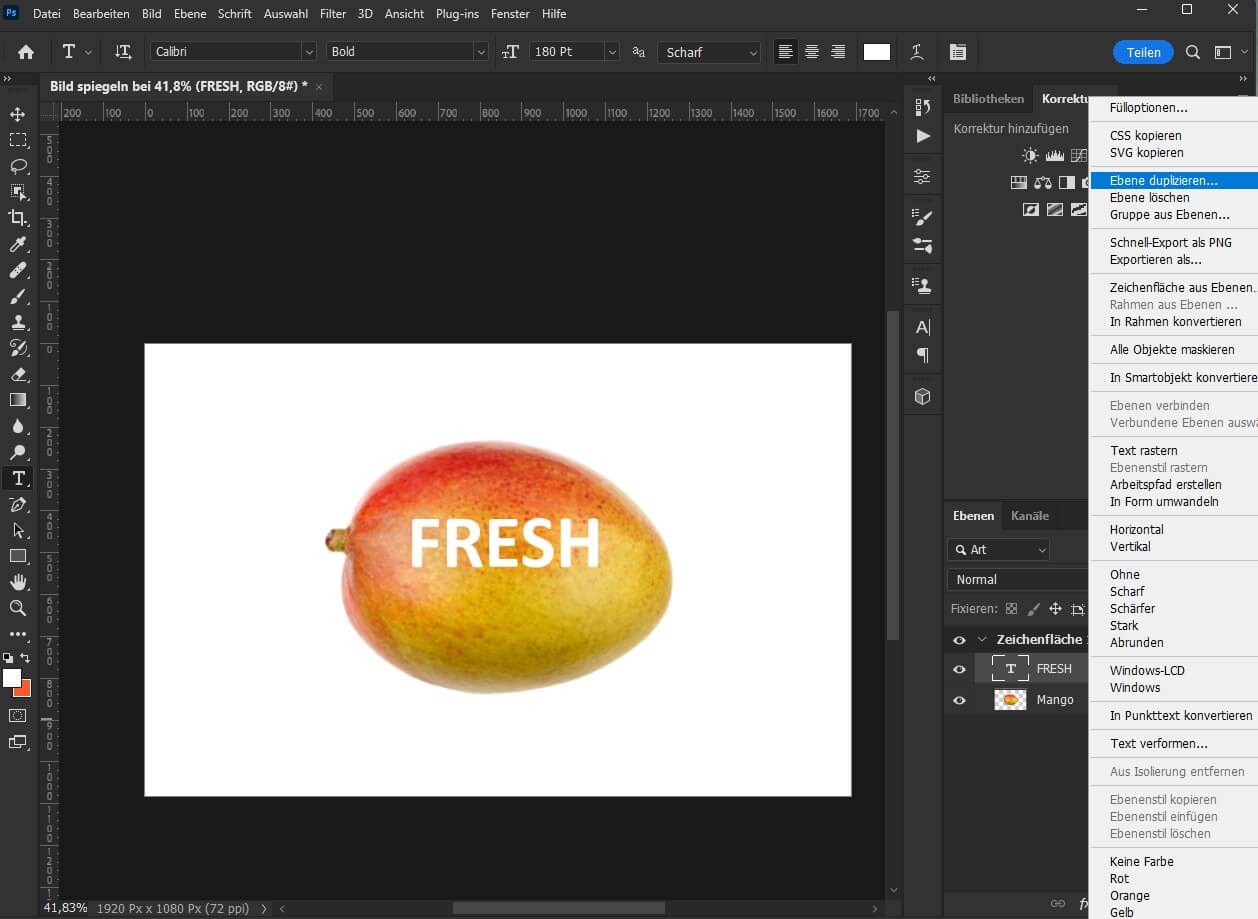Add a Brightness/Contrast adjustment from Korrekturen panel

(1029, 155)
